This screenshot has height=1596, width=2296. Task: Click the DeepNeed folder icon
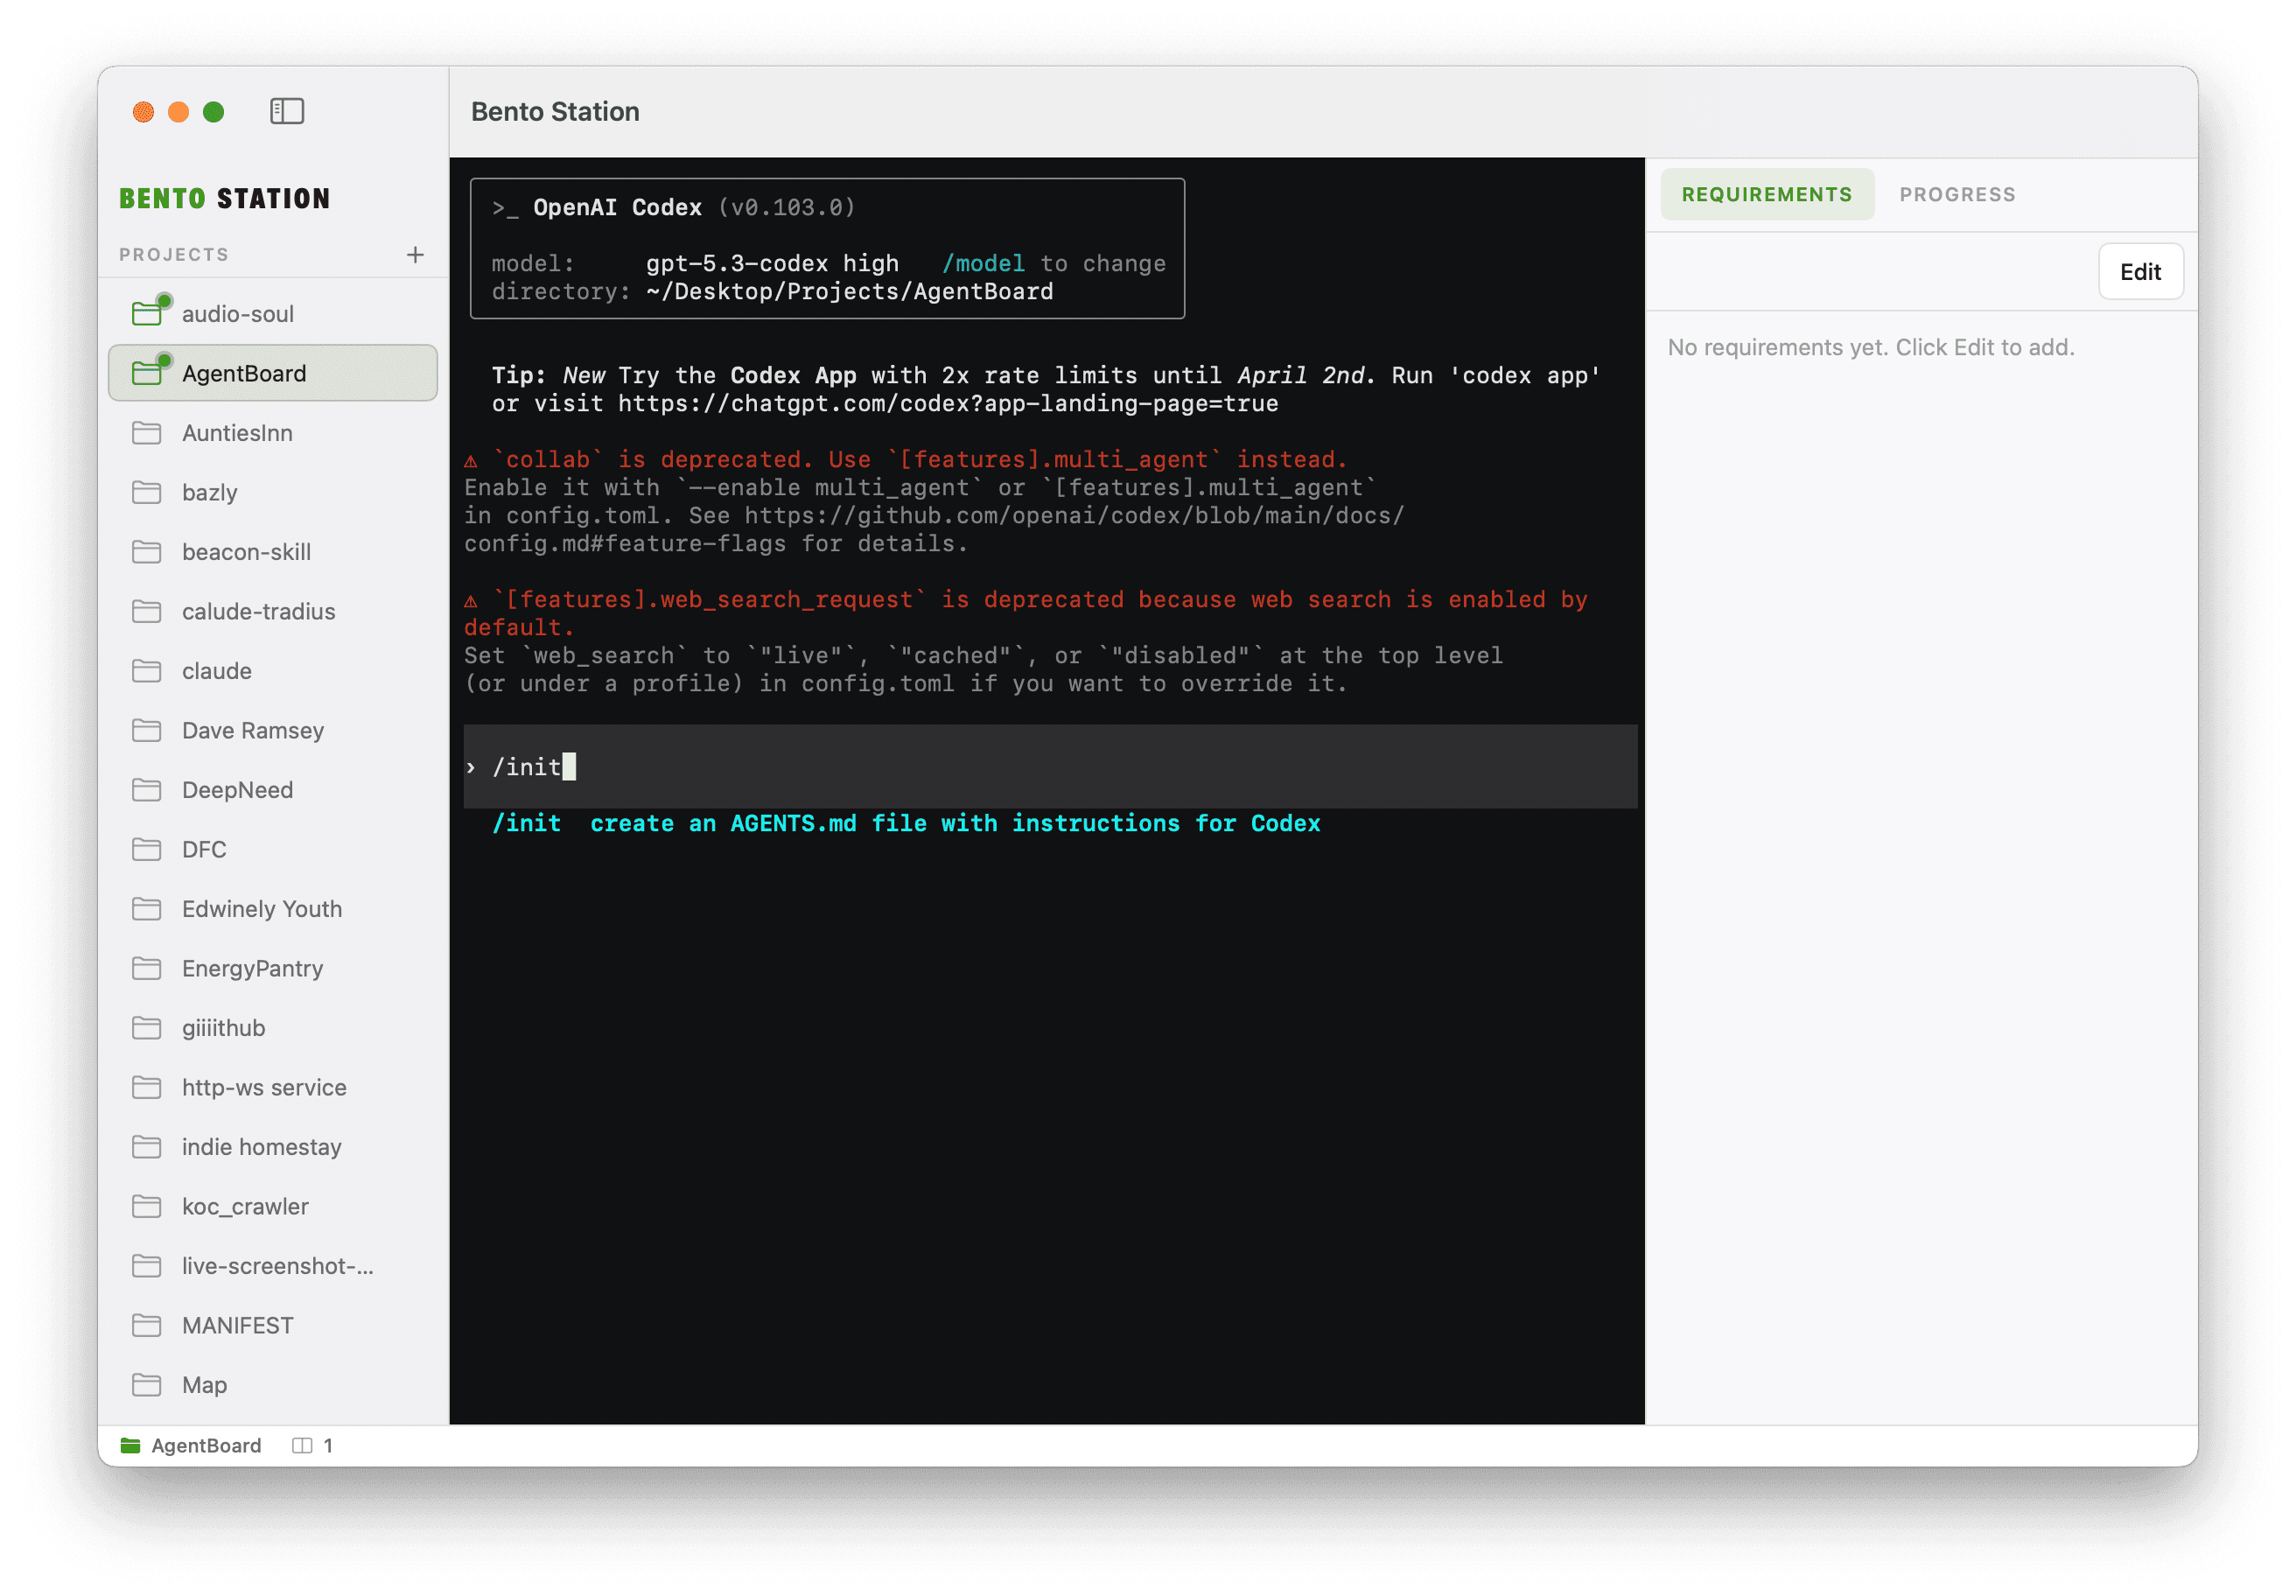(147, 789)
